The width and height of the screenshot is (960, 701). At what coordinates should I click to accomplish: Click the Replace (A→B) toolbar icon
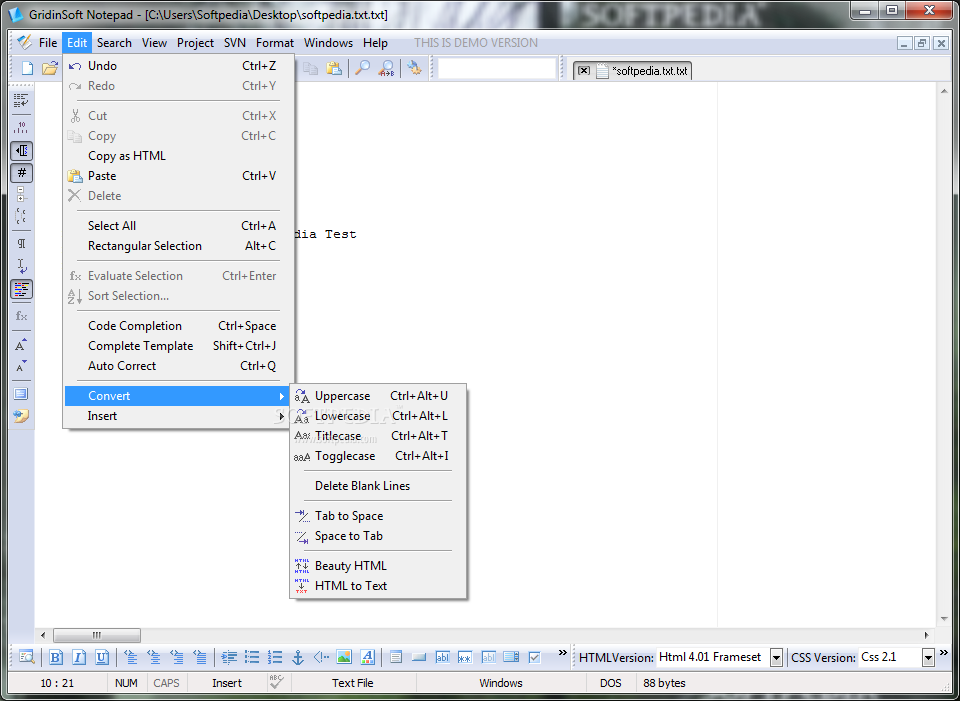tap(386, 68)
